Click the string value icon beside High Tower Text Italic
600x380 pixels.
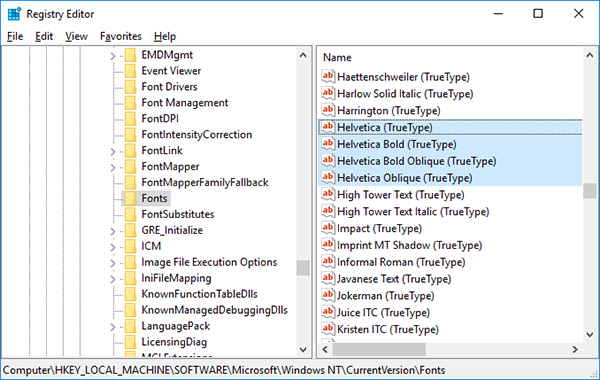328,211
